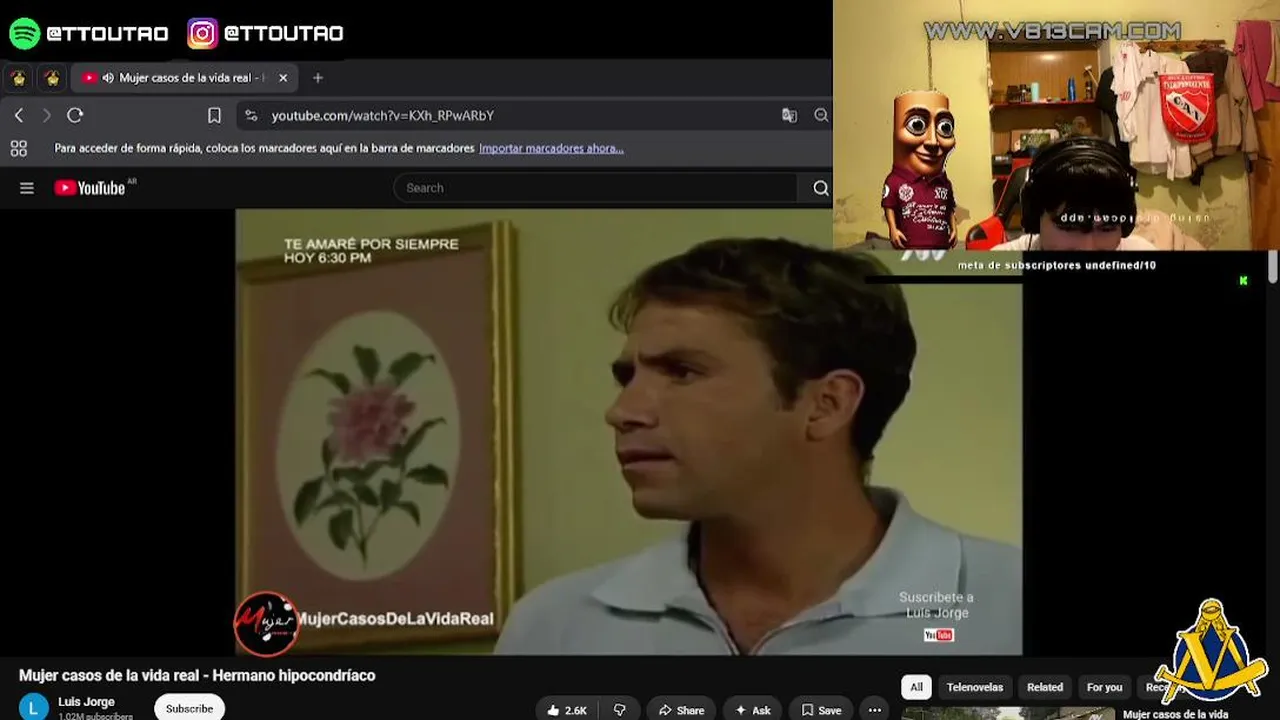
Task: Open the first pinned browser tab
Action: (18, 78)
